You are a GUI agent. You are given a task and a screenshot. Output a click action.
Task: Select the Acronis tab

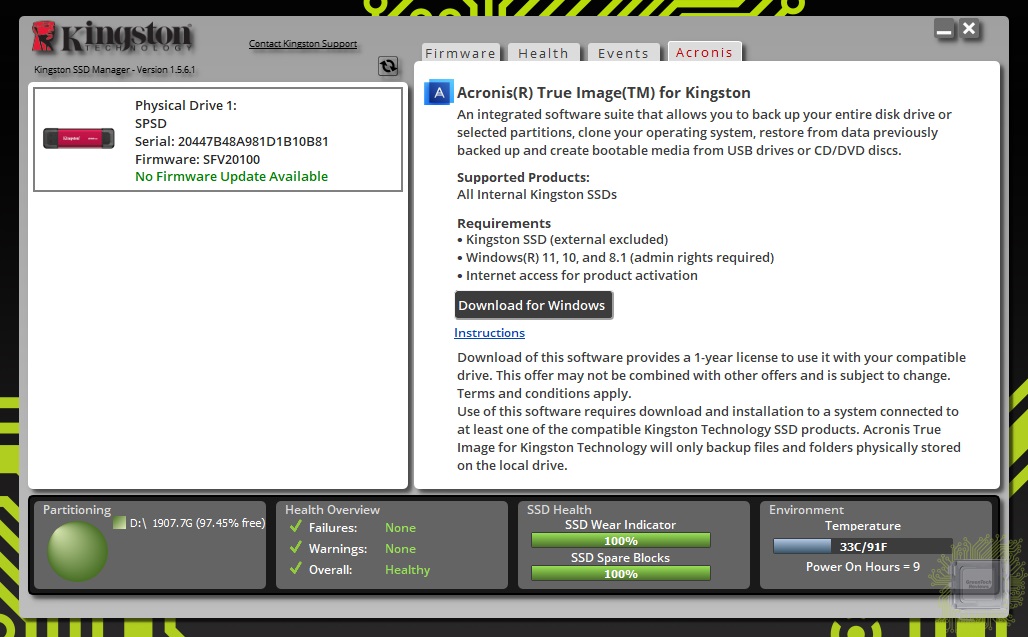[704, 53]
